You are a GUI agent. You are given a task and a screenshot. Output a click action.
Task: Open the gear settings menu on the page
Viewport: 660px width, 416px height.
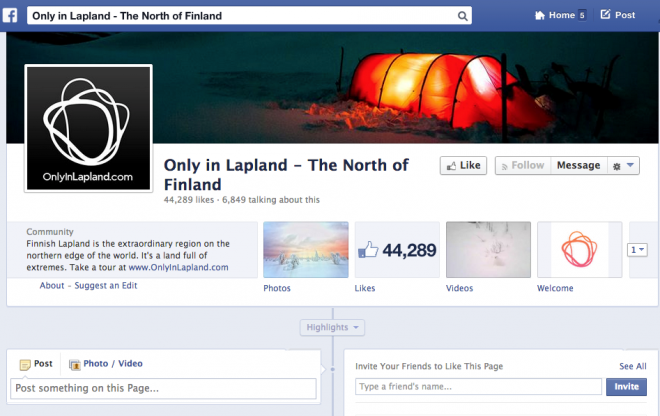623,165
